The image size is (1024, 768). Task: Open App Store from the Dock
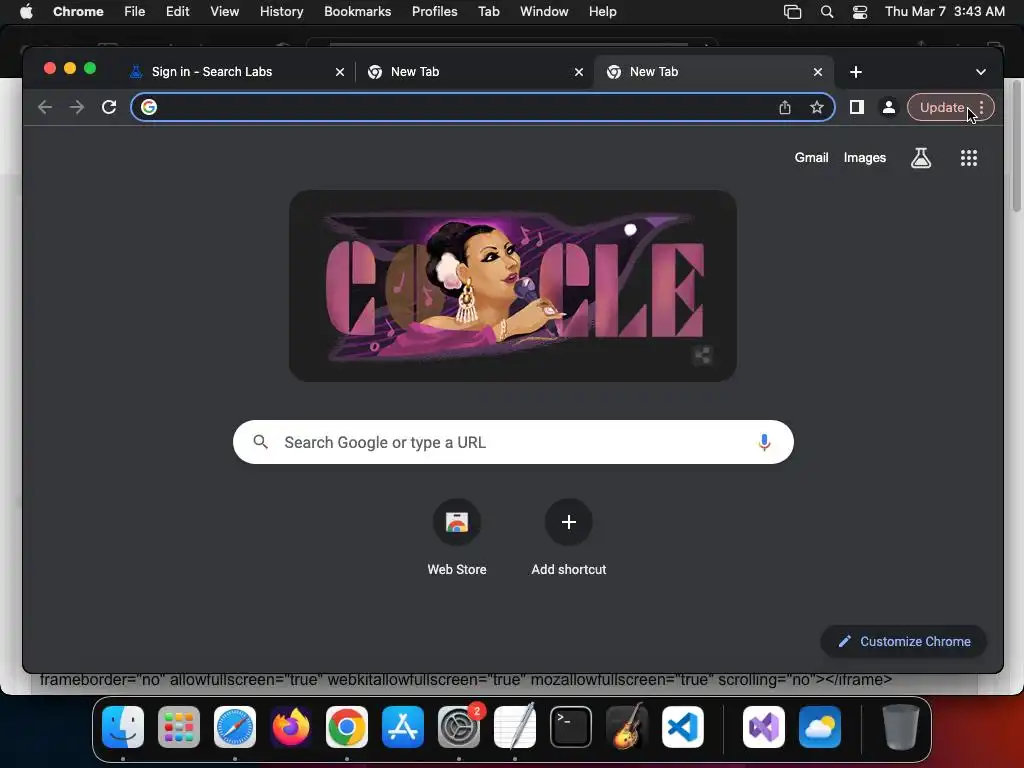[x=403, y=727]
